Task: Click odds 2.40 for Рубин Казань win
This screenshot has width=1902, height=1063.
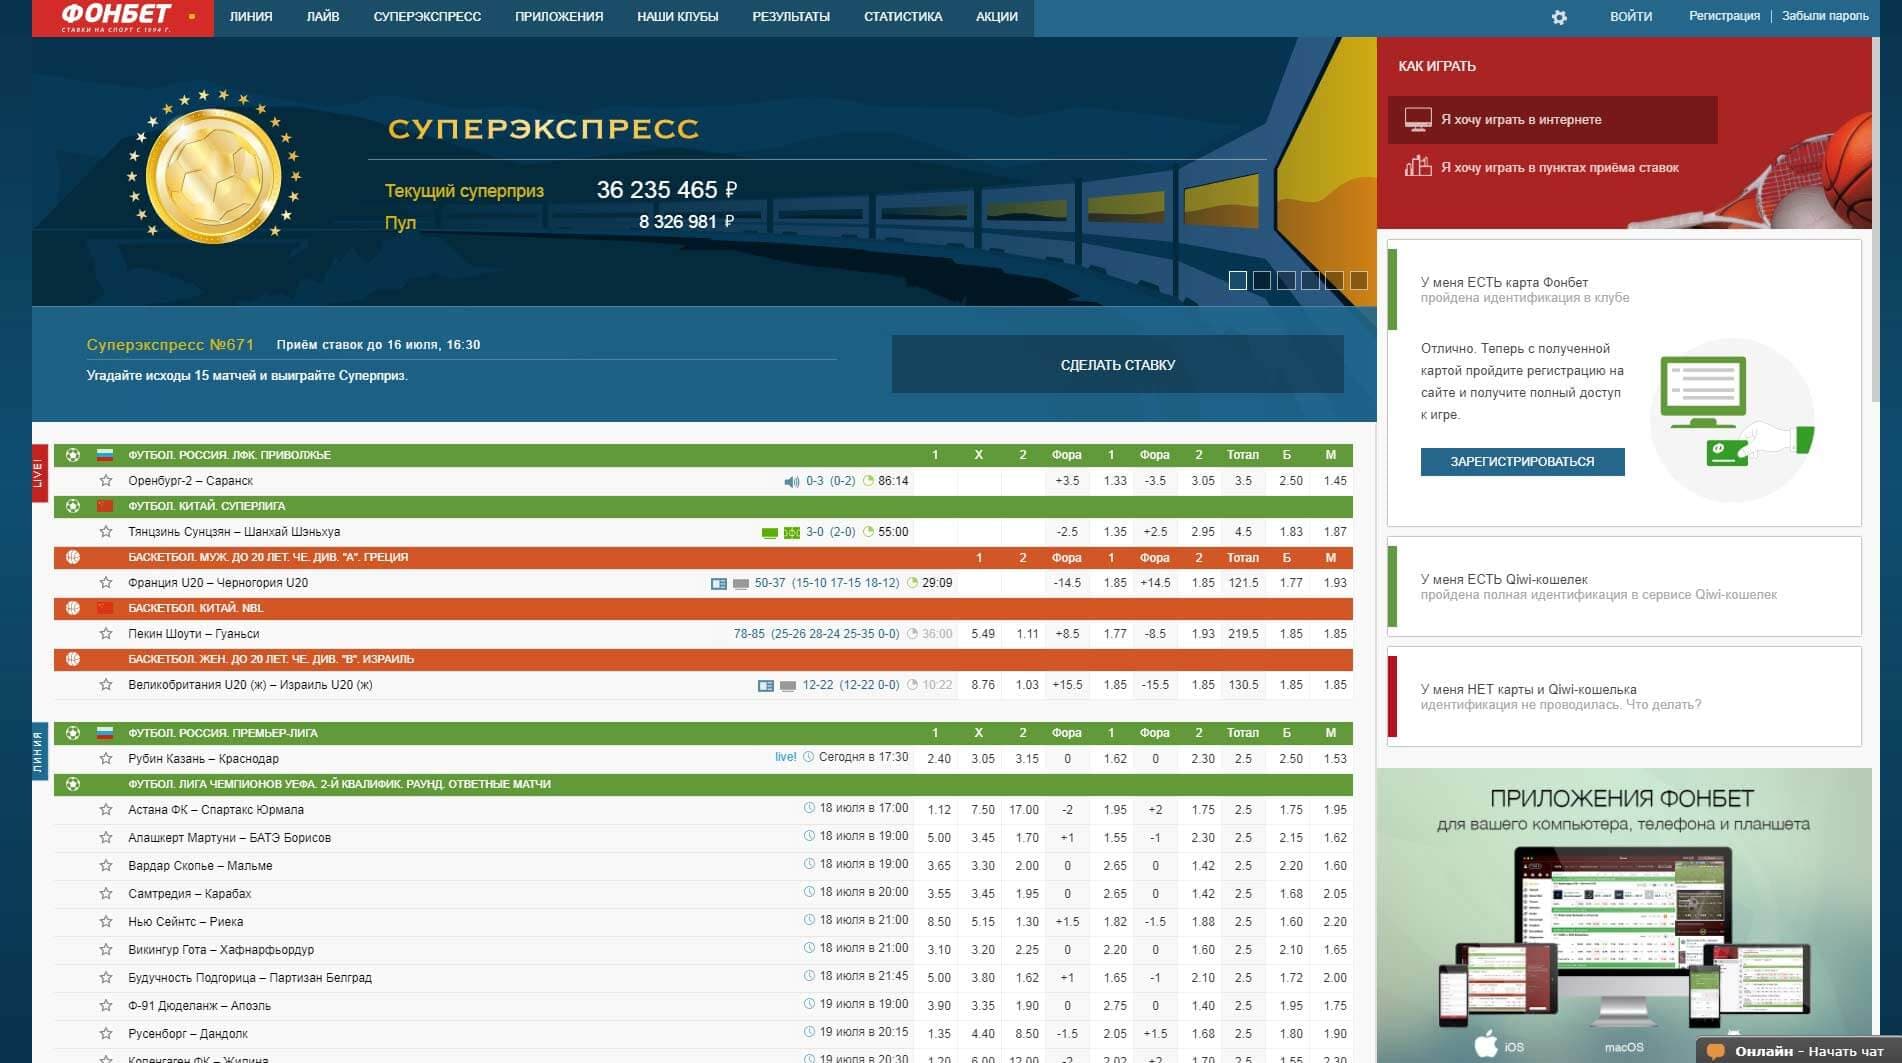Action: (x=939, y=759)
